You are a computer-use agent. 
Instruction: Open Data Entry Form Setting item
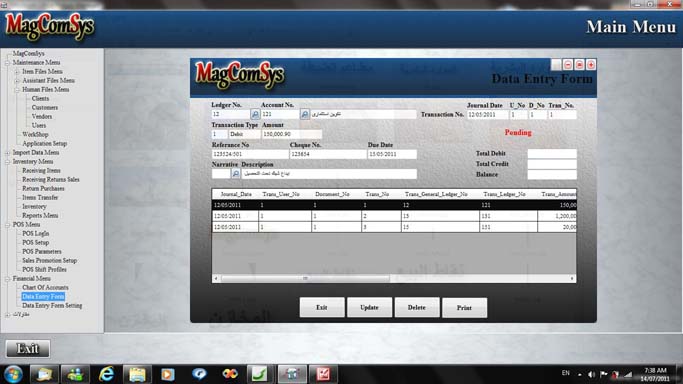pos(52,306)
